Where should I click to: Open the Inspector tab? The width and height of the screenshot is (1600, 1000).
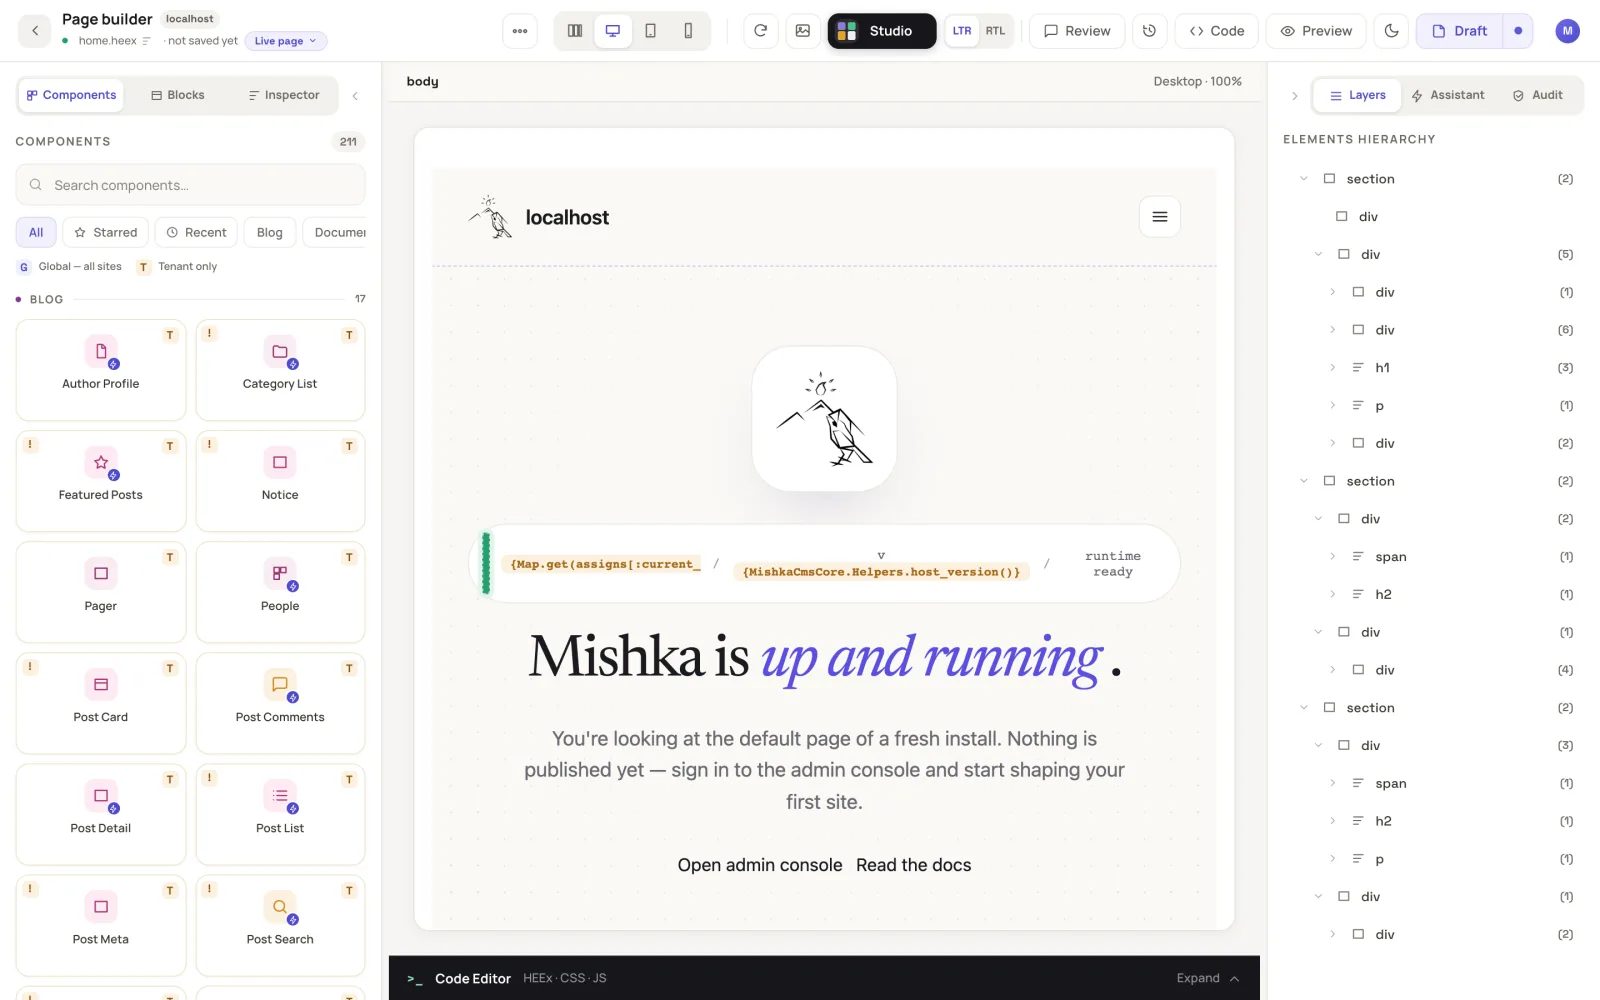tap(284, 95)
